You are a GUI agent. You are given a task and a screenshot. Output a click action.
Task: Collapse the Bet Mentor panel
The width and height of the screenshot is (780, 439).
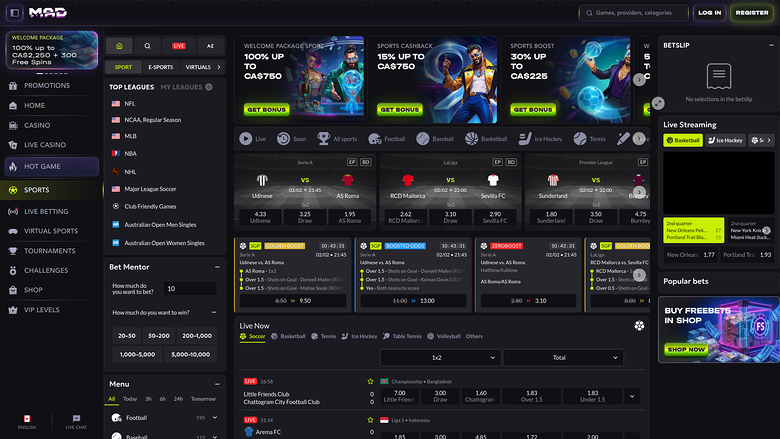217,267
